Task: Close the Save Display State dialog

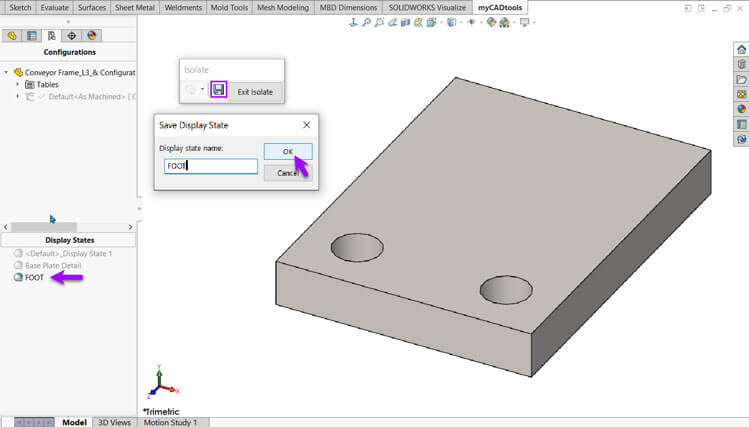Action: 307,125
